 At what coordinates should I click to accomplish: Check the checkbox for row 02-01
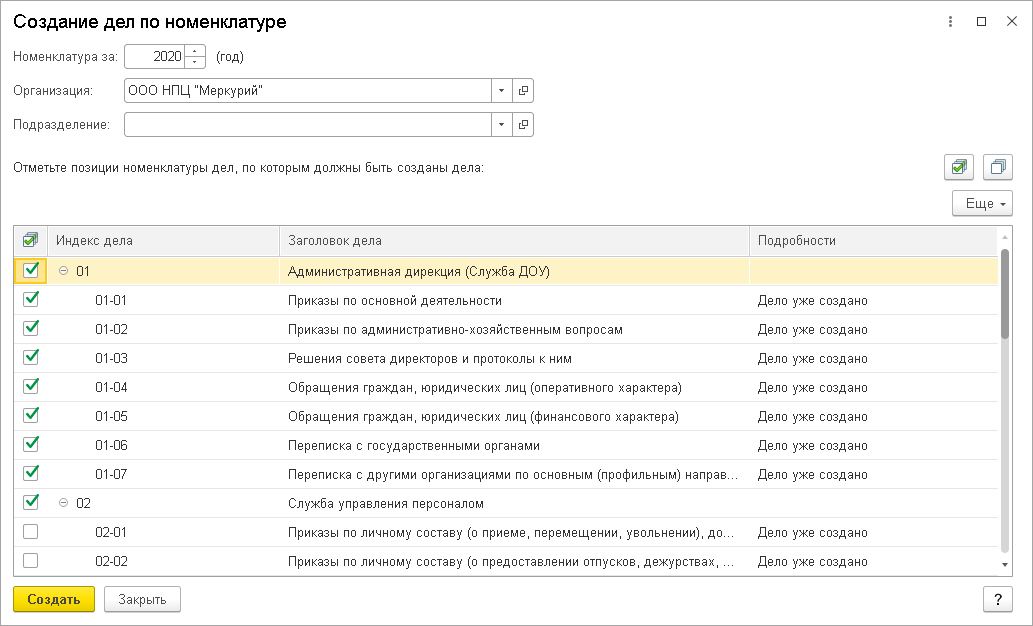(x=30, y=533)
